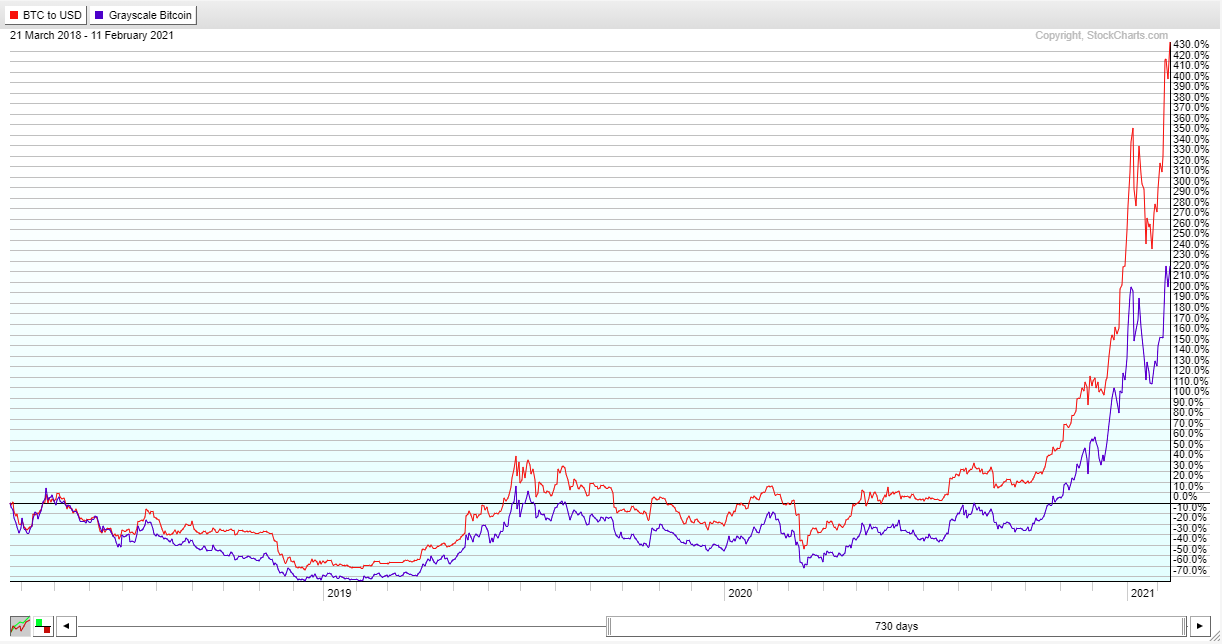Click the slider's left edge handle

(x=608, y=627)
